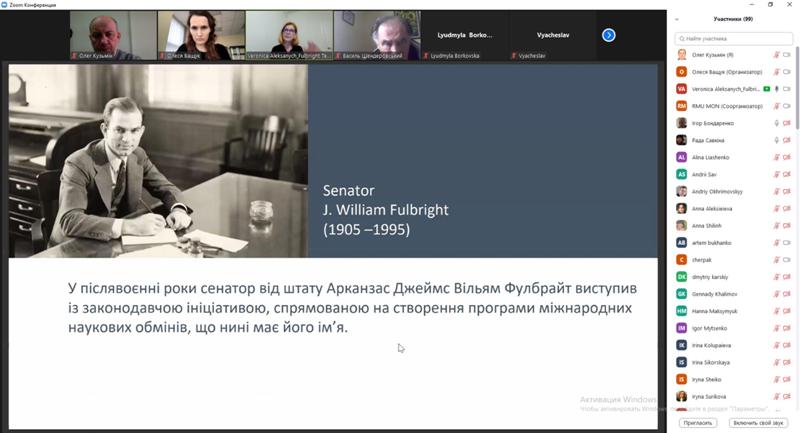The image size is (800, 433).
Task: Click camera icon for Олеся Ващук row
Action: click(x=787, y=72)
